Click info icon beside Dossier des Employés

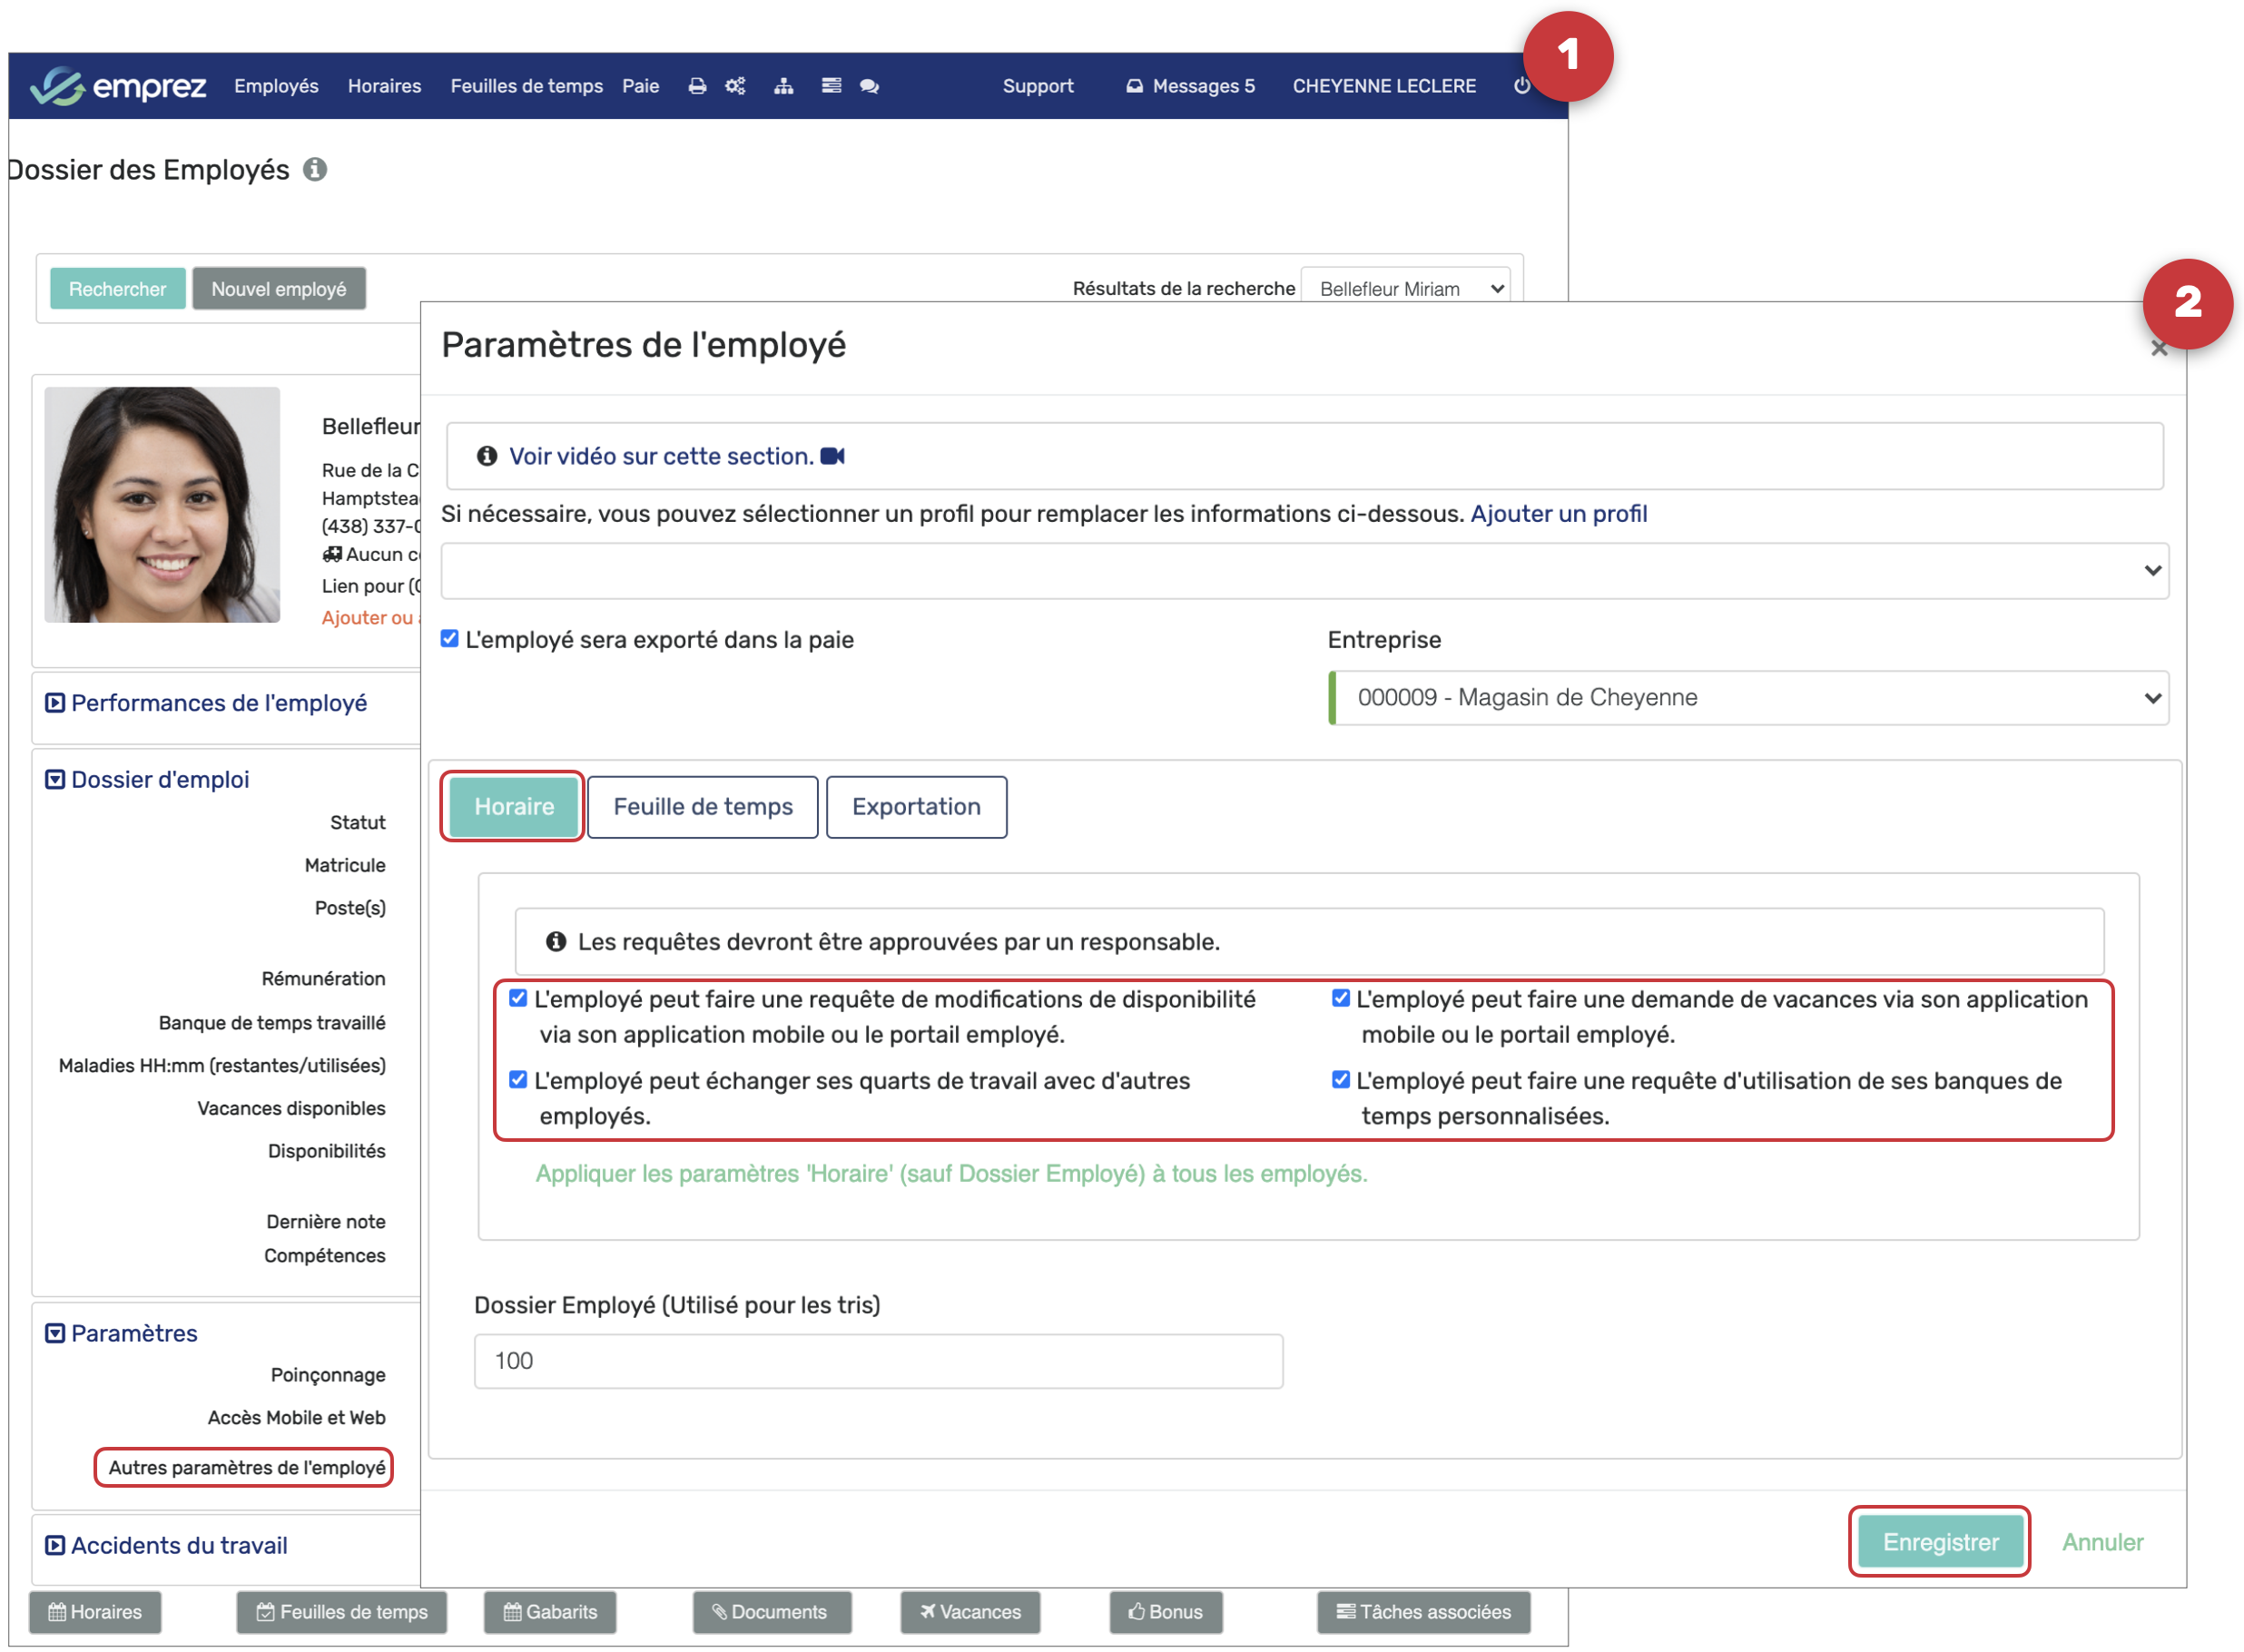315,170
